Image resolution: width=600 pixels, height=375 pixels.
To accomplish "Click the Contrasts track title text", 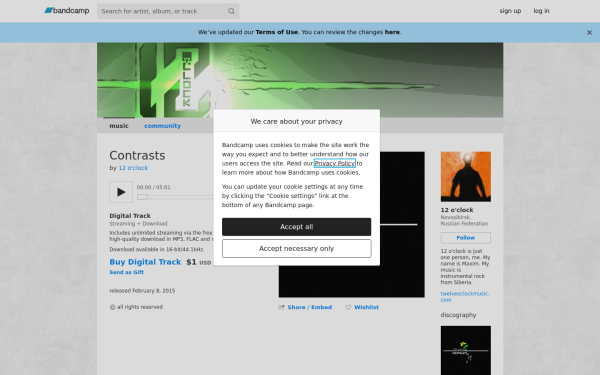I will point(137,155).
